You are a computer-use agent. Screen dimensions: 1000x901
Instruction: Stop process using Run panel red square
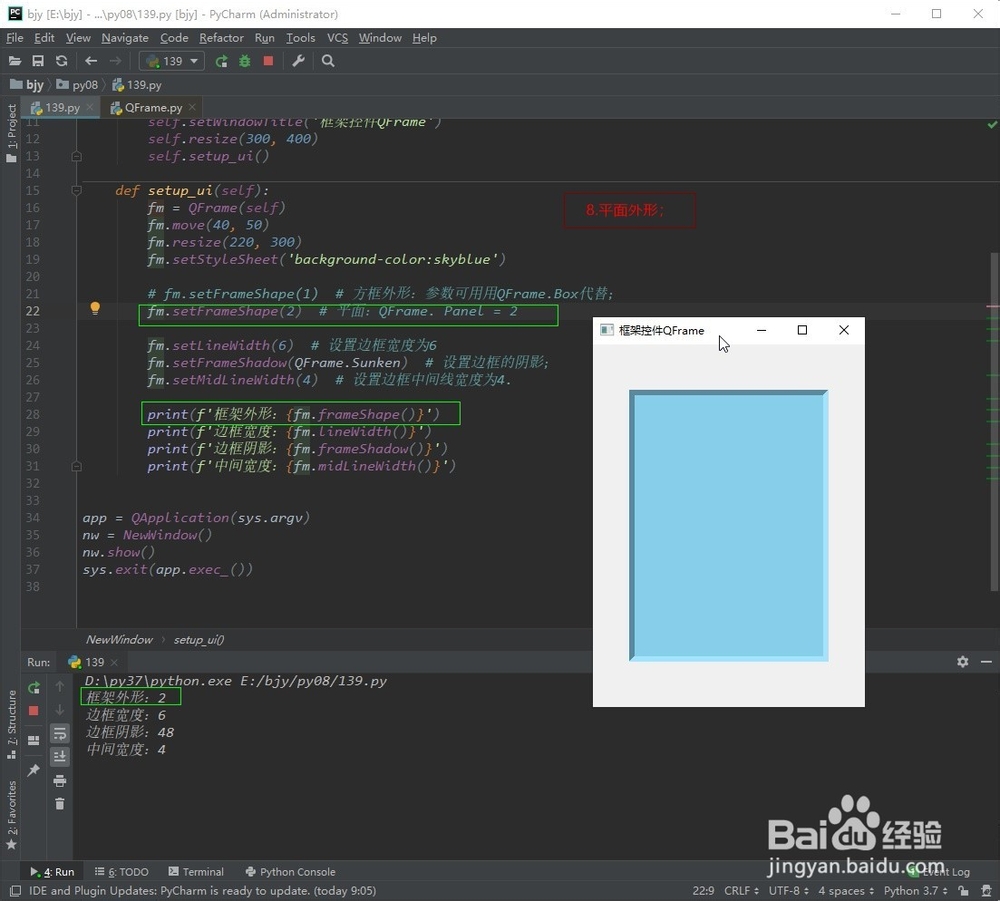pos(34,710)
